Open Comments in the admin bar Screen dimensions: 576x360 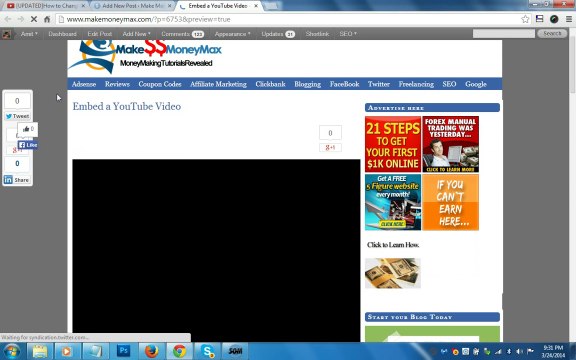(x=182, y=34)
